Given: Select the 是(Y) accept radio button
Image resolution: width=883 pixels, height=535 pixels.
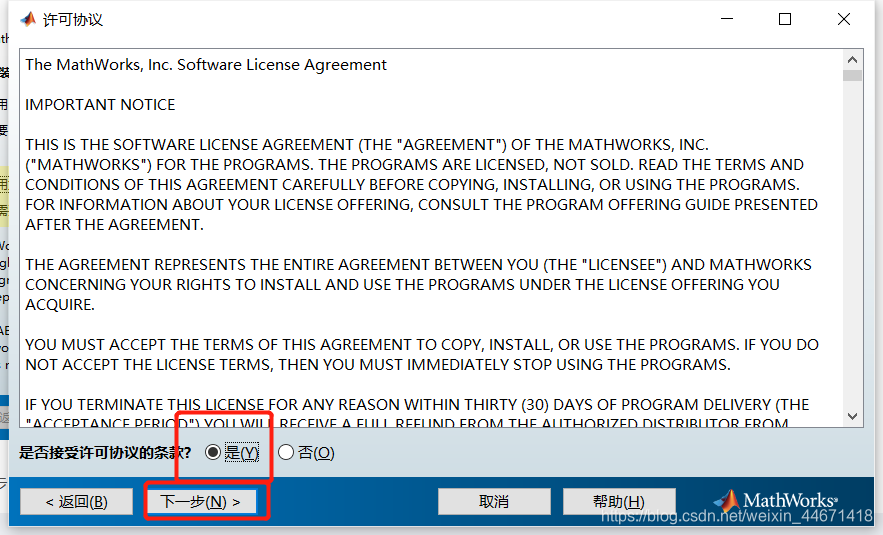Looking at the screenshot, I should pos(213,452).
